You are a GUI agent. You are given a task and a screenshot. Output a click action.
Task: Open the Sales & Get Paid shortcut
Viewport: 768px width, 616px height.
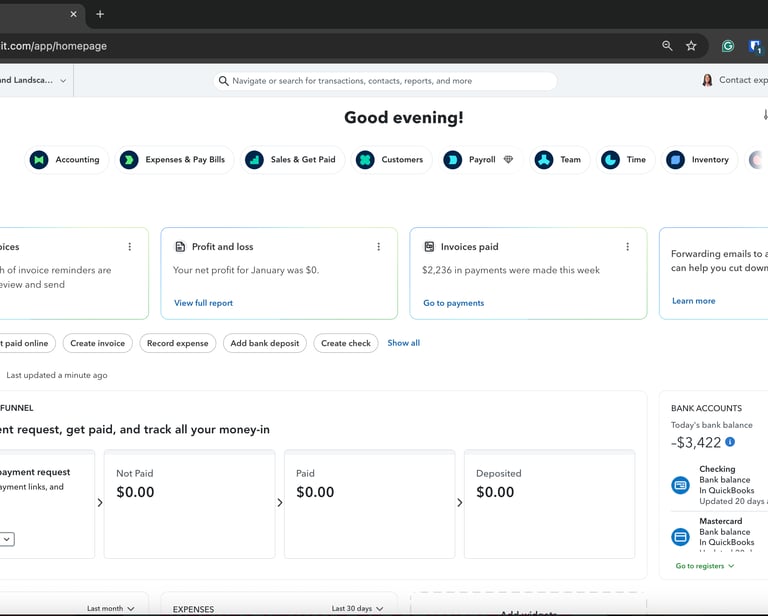[292, 160]
